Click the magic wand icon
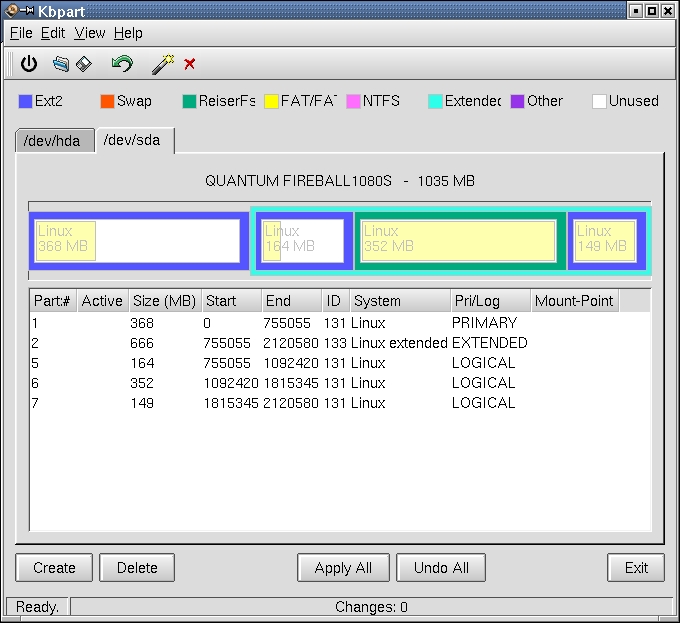The height and width of the screenshot is (623, 680). pyautogui.click(x=163, y=64)
